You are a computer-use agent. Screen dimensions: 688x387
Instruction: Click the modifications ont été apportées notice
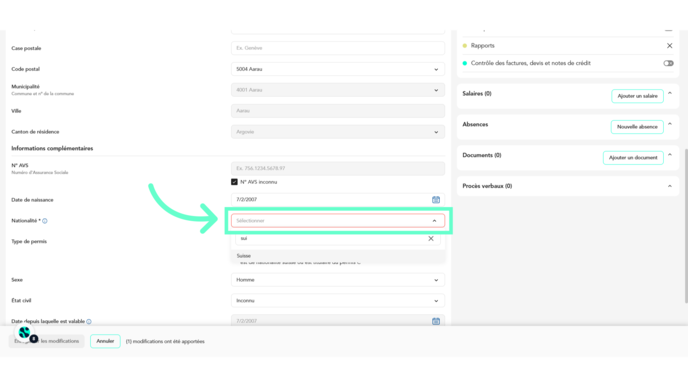(x=165, y=341)
